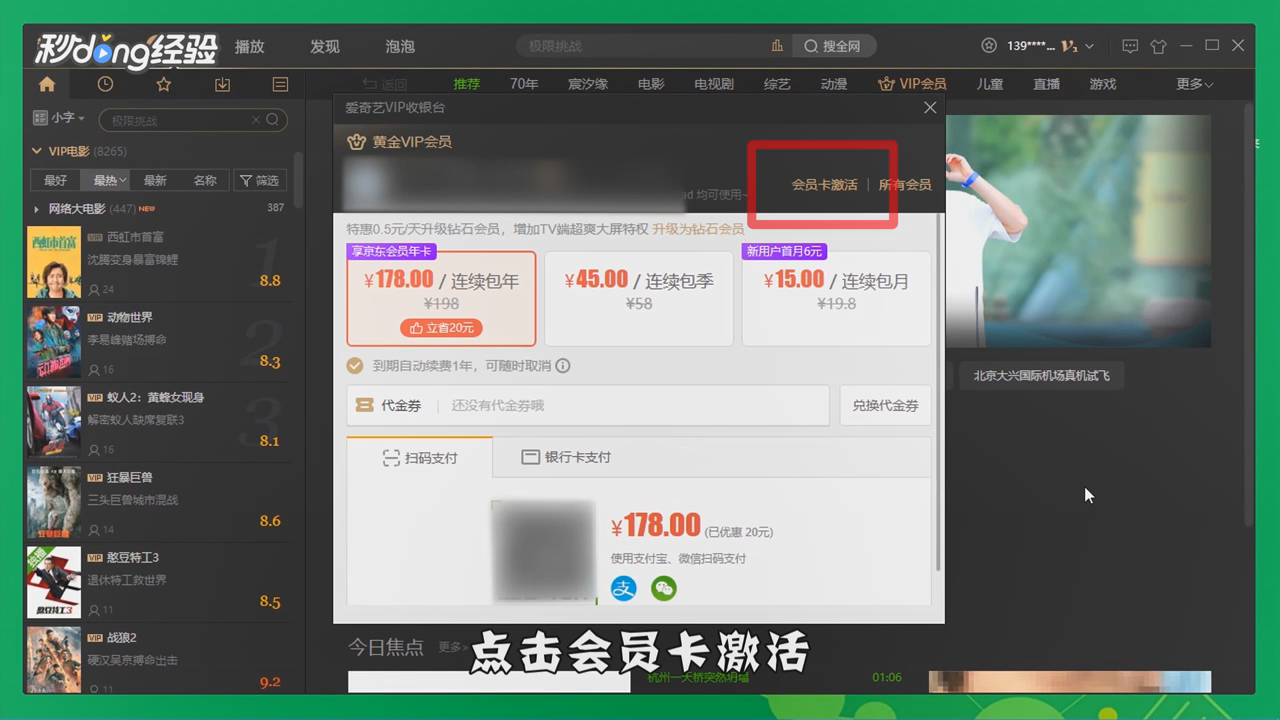Viewport: 1280px width, 720px height.
Task: Click the sidebar search magnifier icon
Action: click(273, 120)
